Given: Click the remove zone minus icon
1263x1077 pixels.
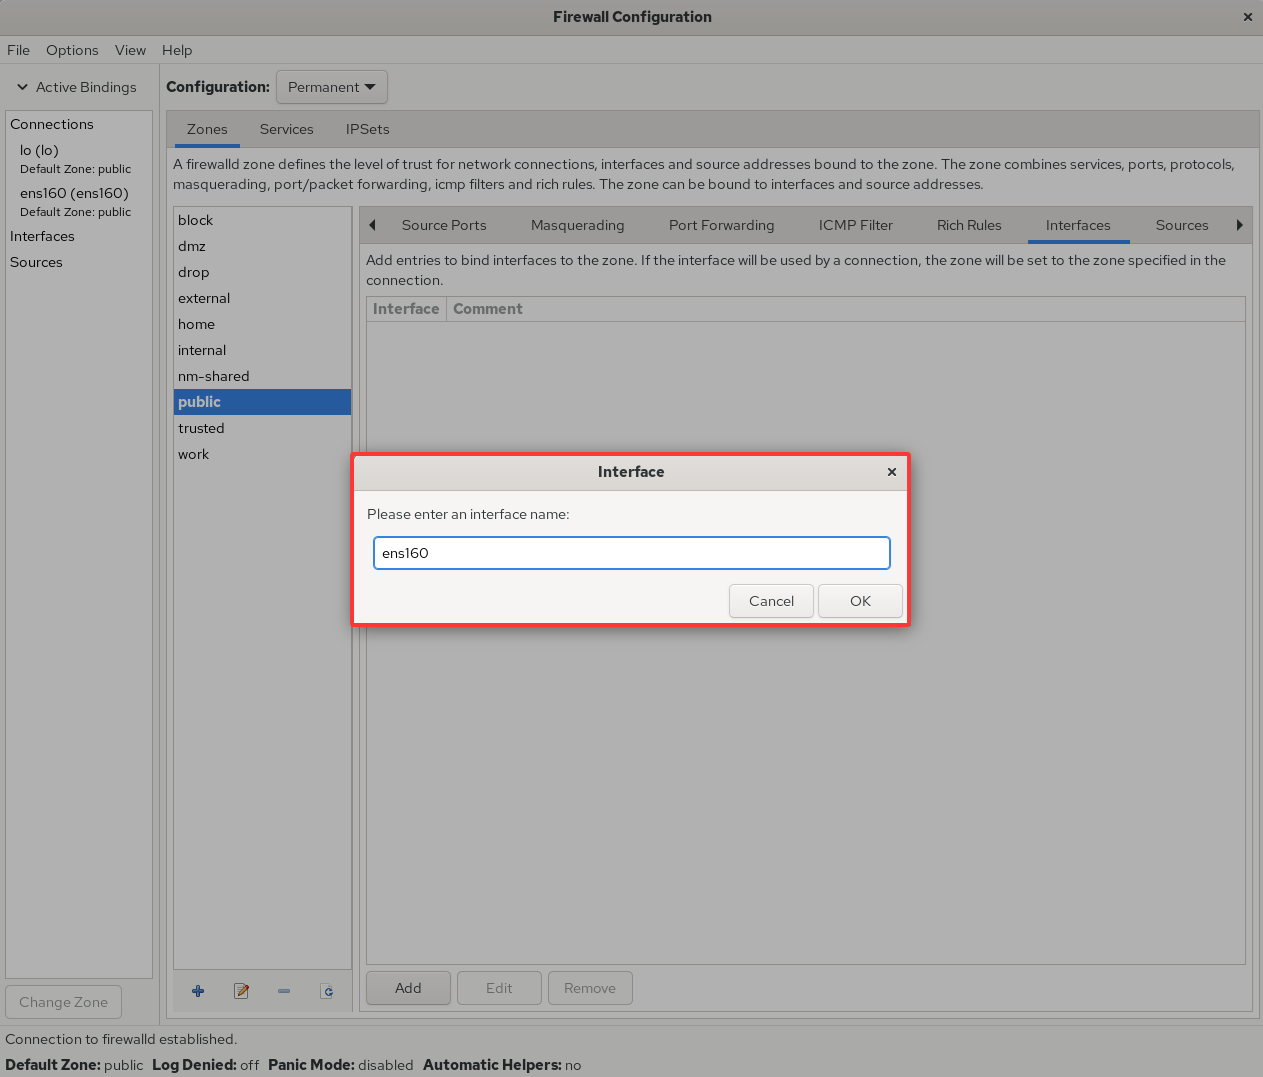Looking at the screenshot, I should pos(284,991).
